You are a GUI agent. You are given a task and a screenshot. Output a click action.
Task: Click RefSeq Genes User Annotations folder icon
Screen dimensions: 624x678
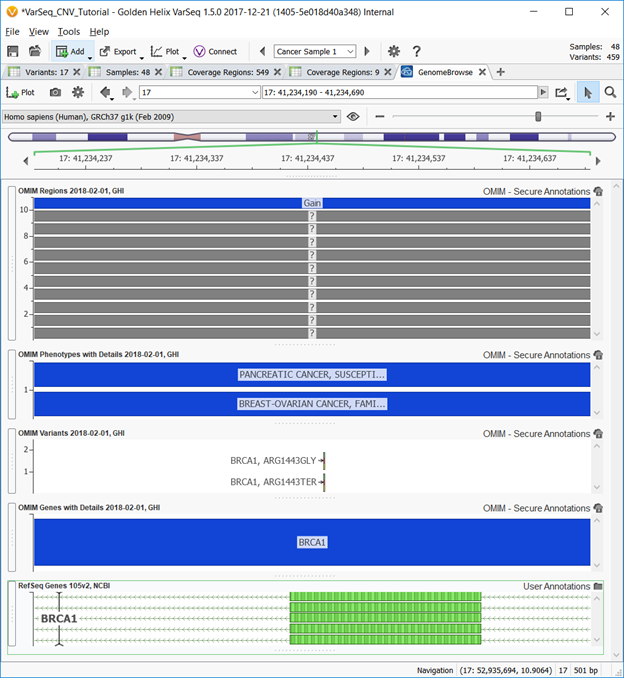[x=598, y=586]
